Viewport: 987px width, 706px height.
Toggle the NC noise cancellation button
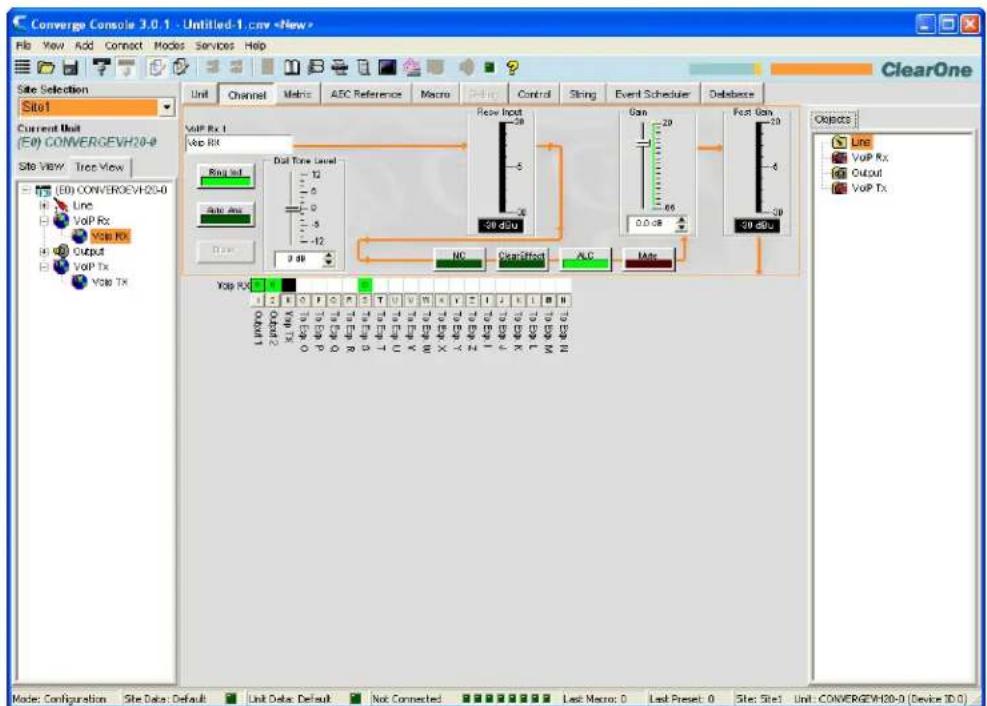pyautogui.click(x=459, y=259)
